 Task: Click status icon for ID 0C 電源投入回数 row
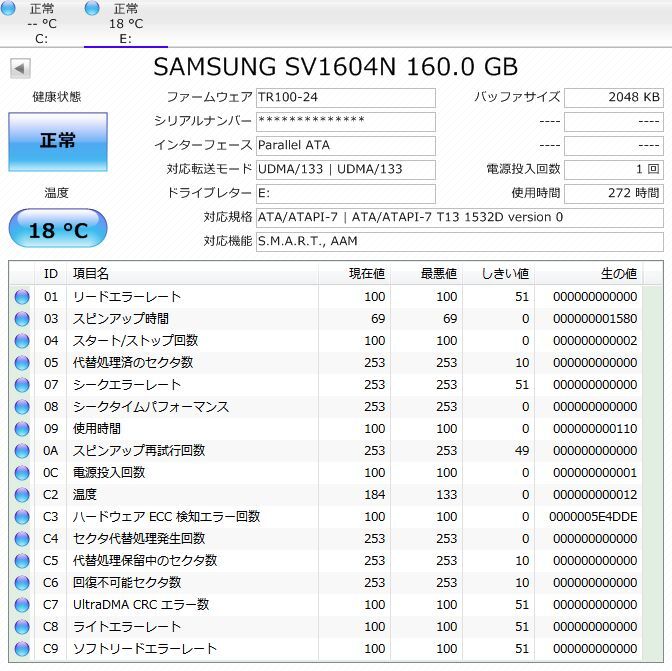22,473
